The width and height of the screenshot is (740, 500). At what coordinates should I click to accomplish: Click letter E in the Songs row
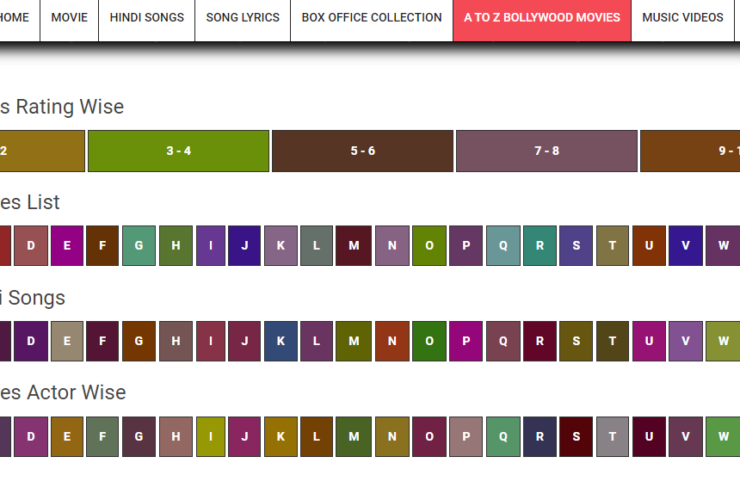coord(67,341)
